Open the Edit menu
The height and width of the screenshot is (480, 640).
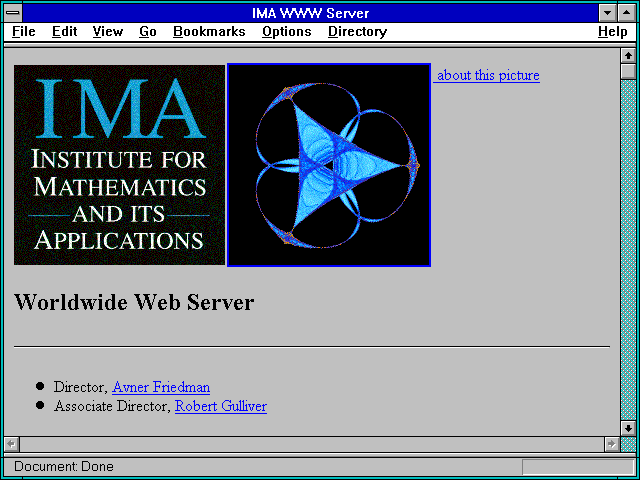(64, 31)
